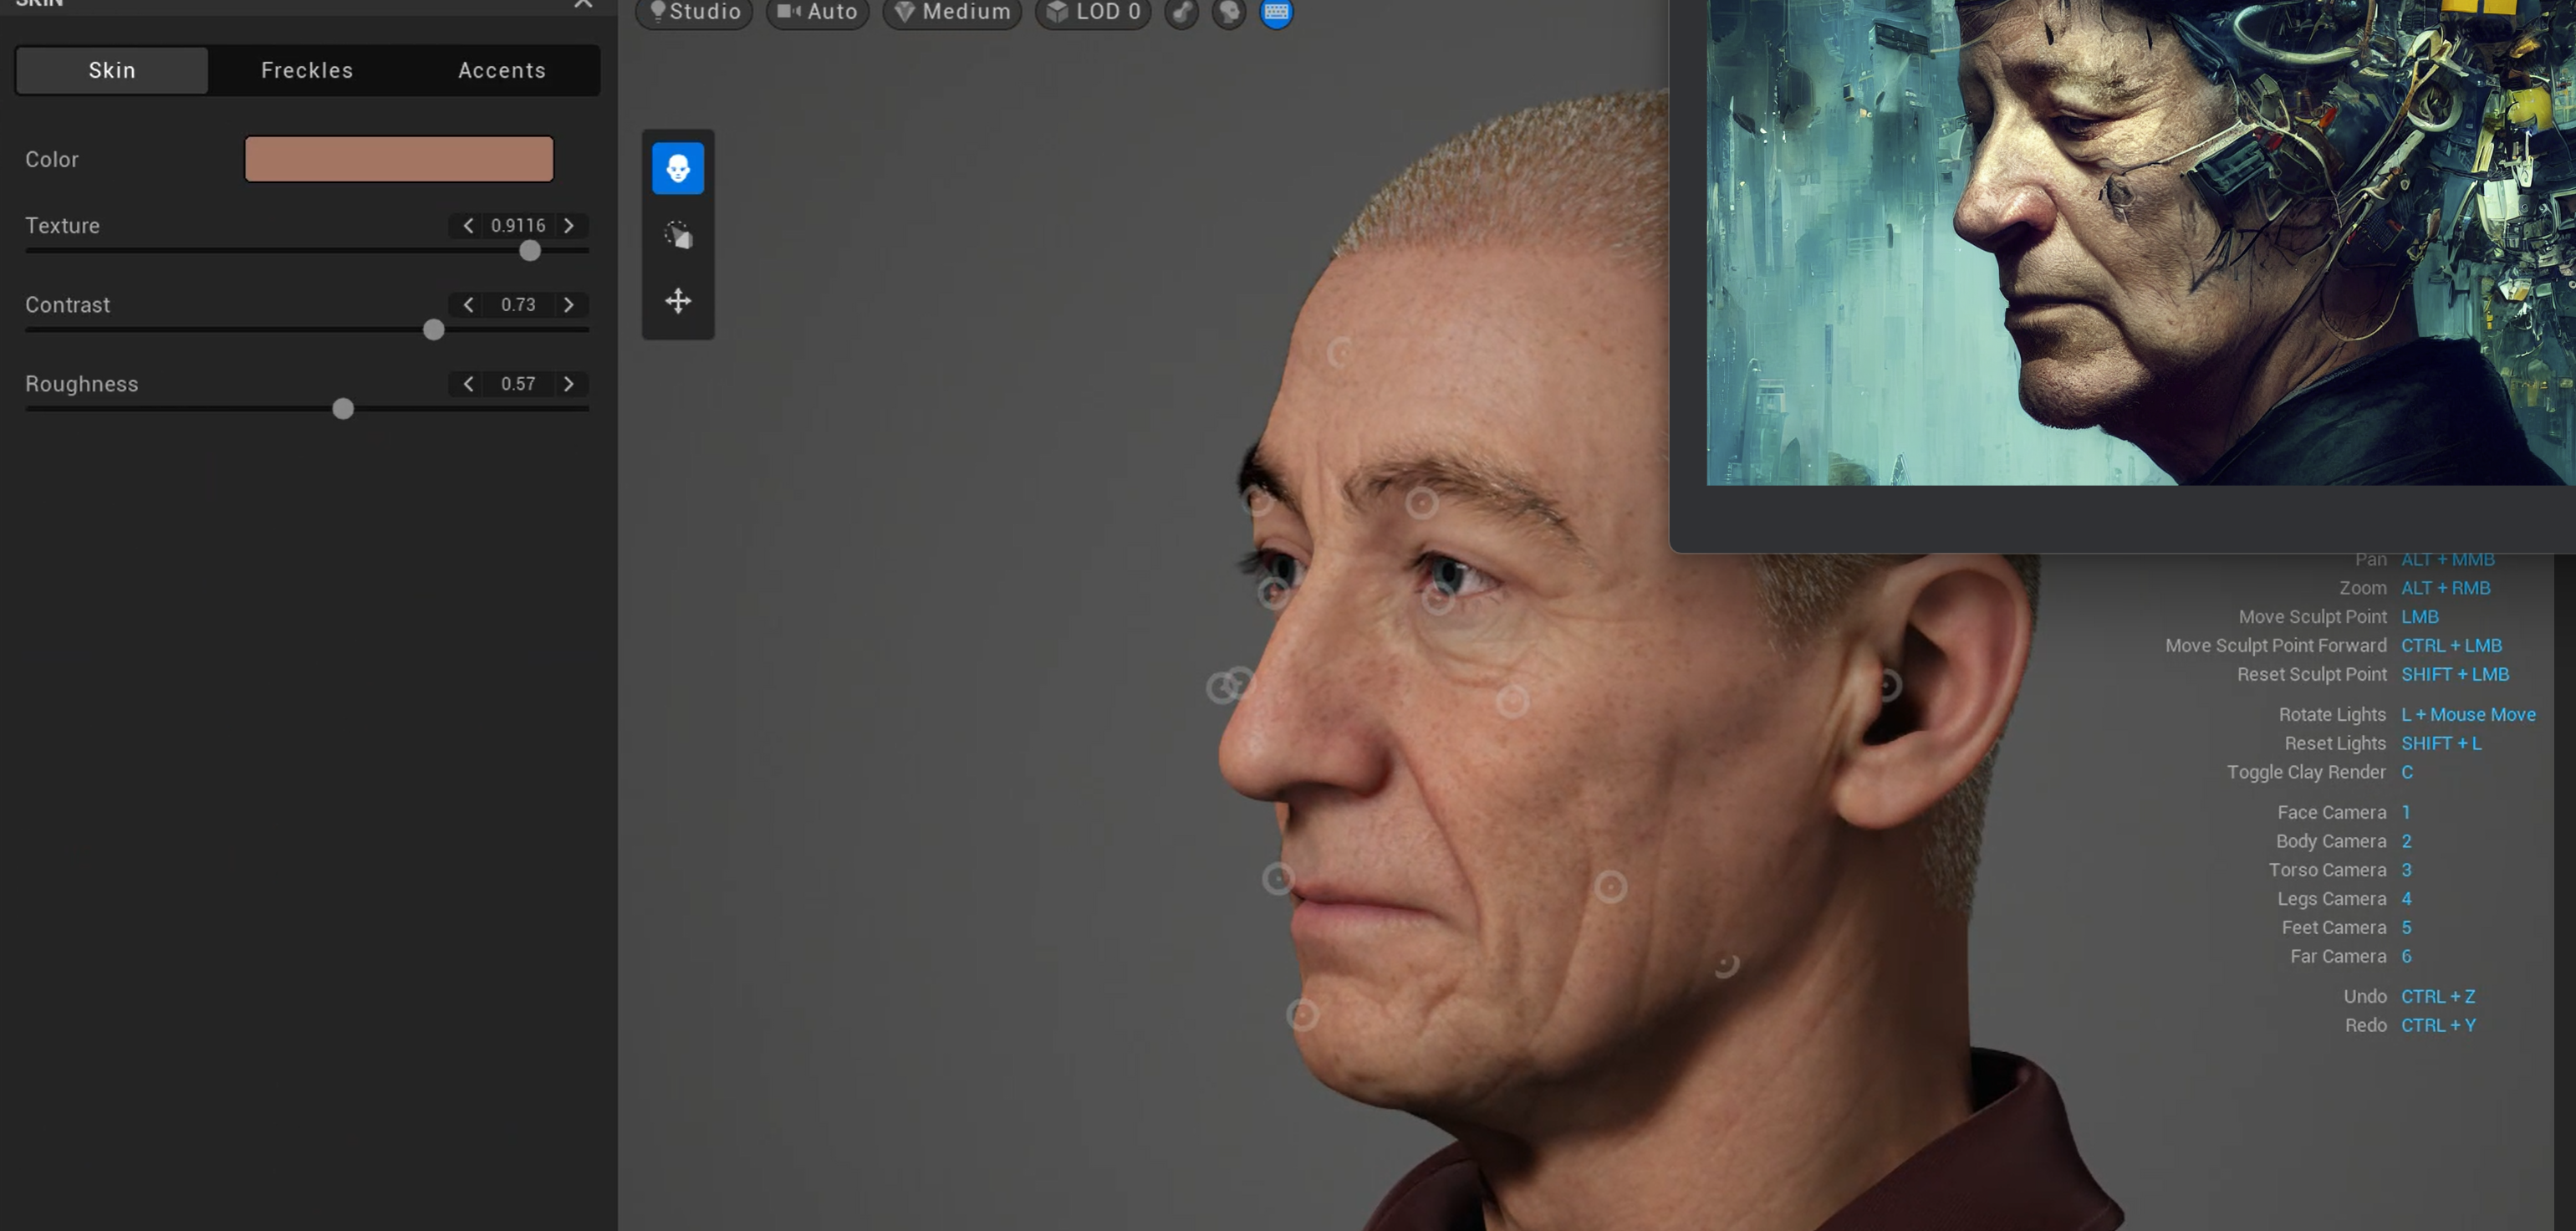Click the Contrast slider handle
2576x1231 pixels.
[433, 330]
